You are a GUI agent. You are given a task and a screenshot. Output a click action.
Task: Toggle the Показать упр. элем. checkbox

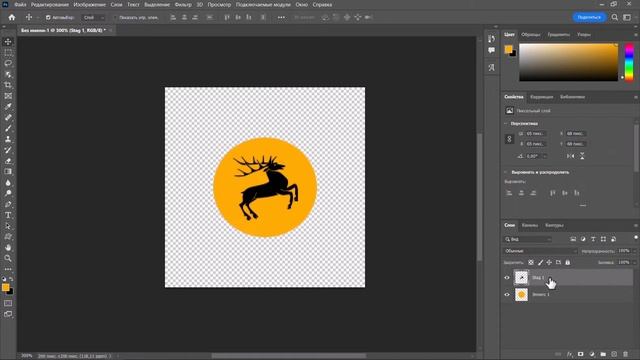115,18
